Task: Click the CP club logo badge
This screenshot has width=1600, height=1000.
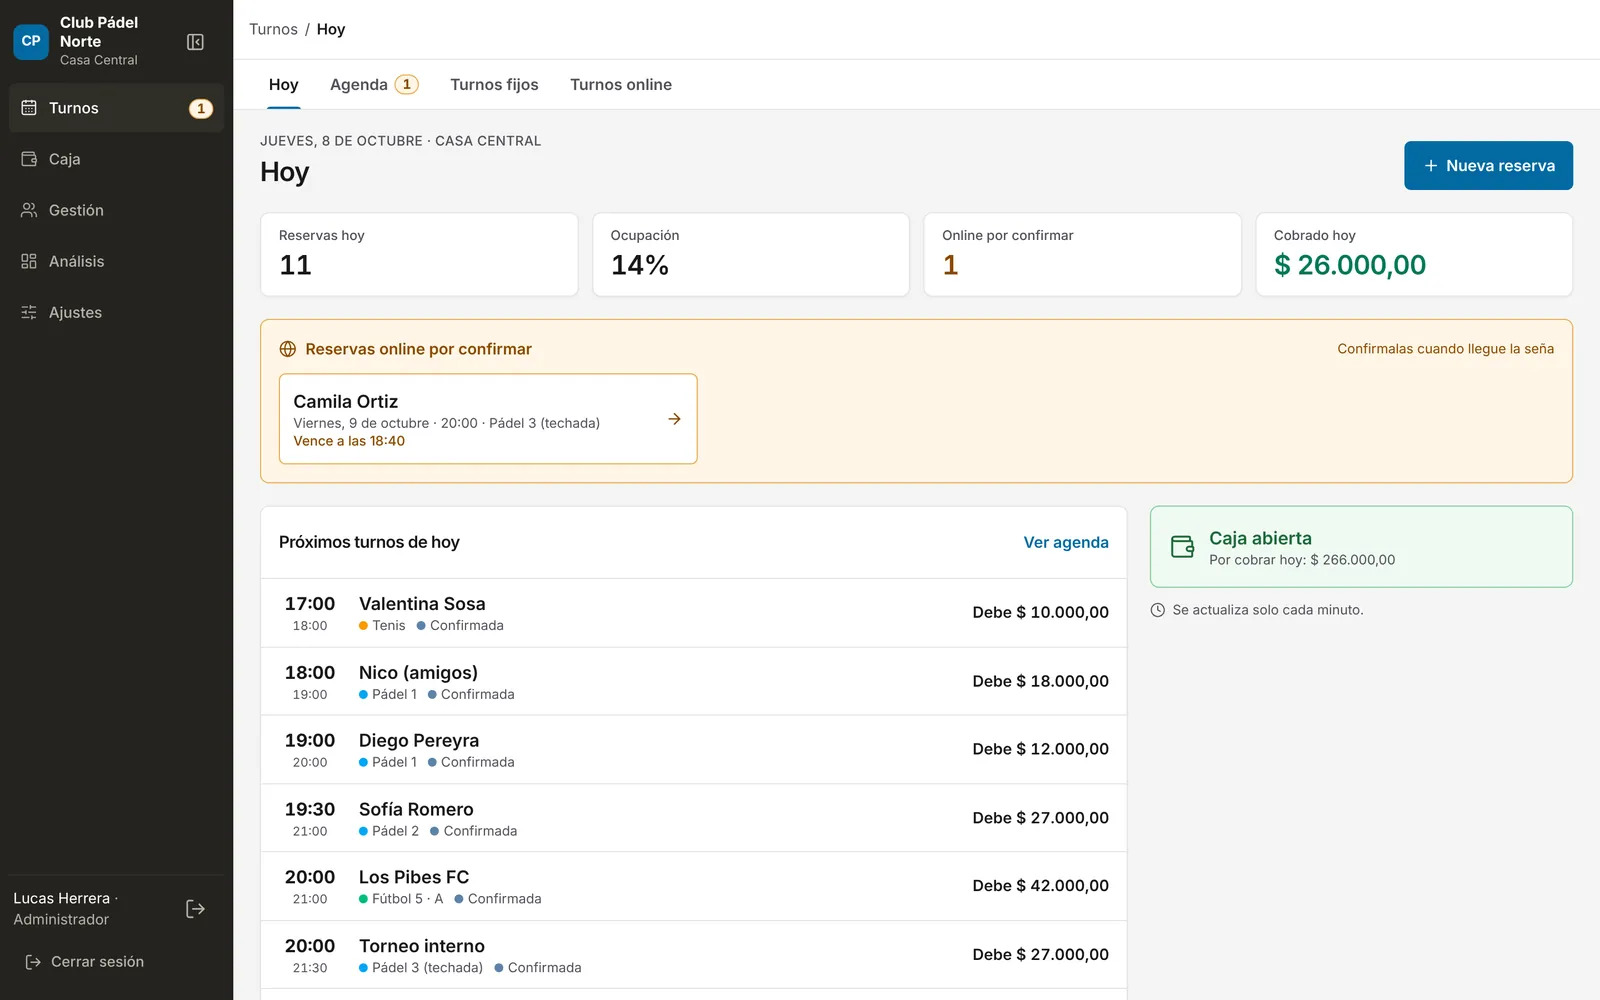Action: click(x=31, y=41)
